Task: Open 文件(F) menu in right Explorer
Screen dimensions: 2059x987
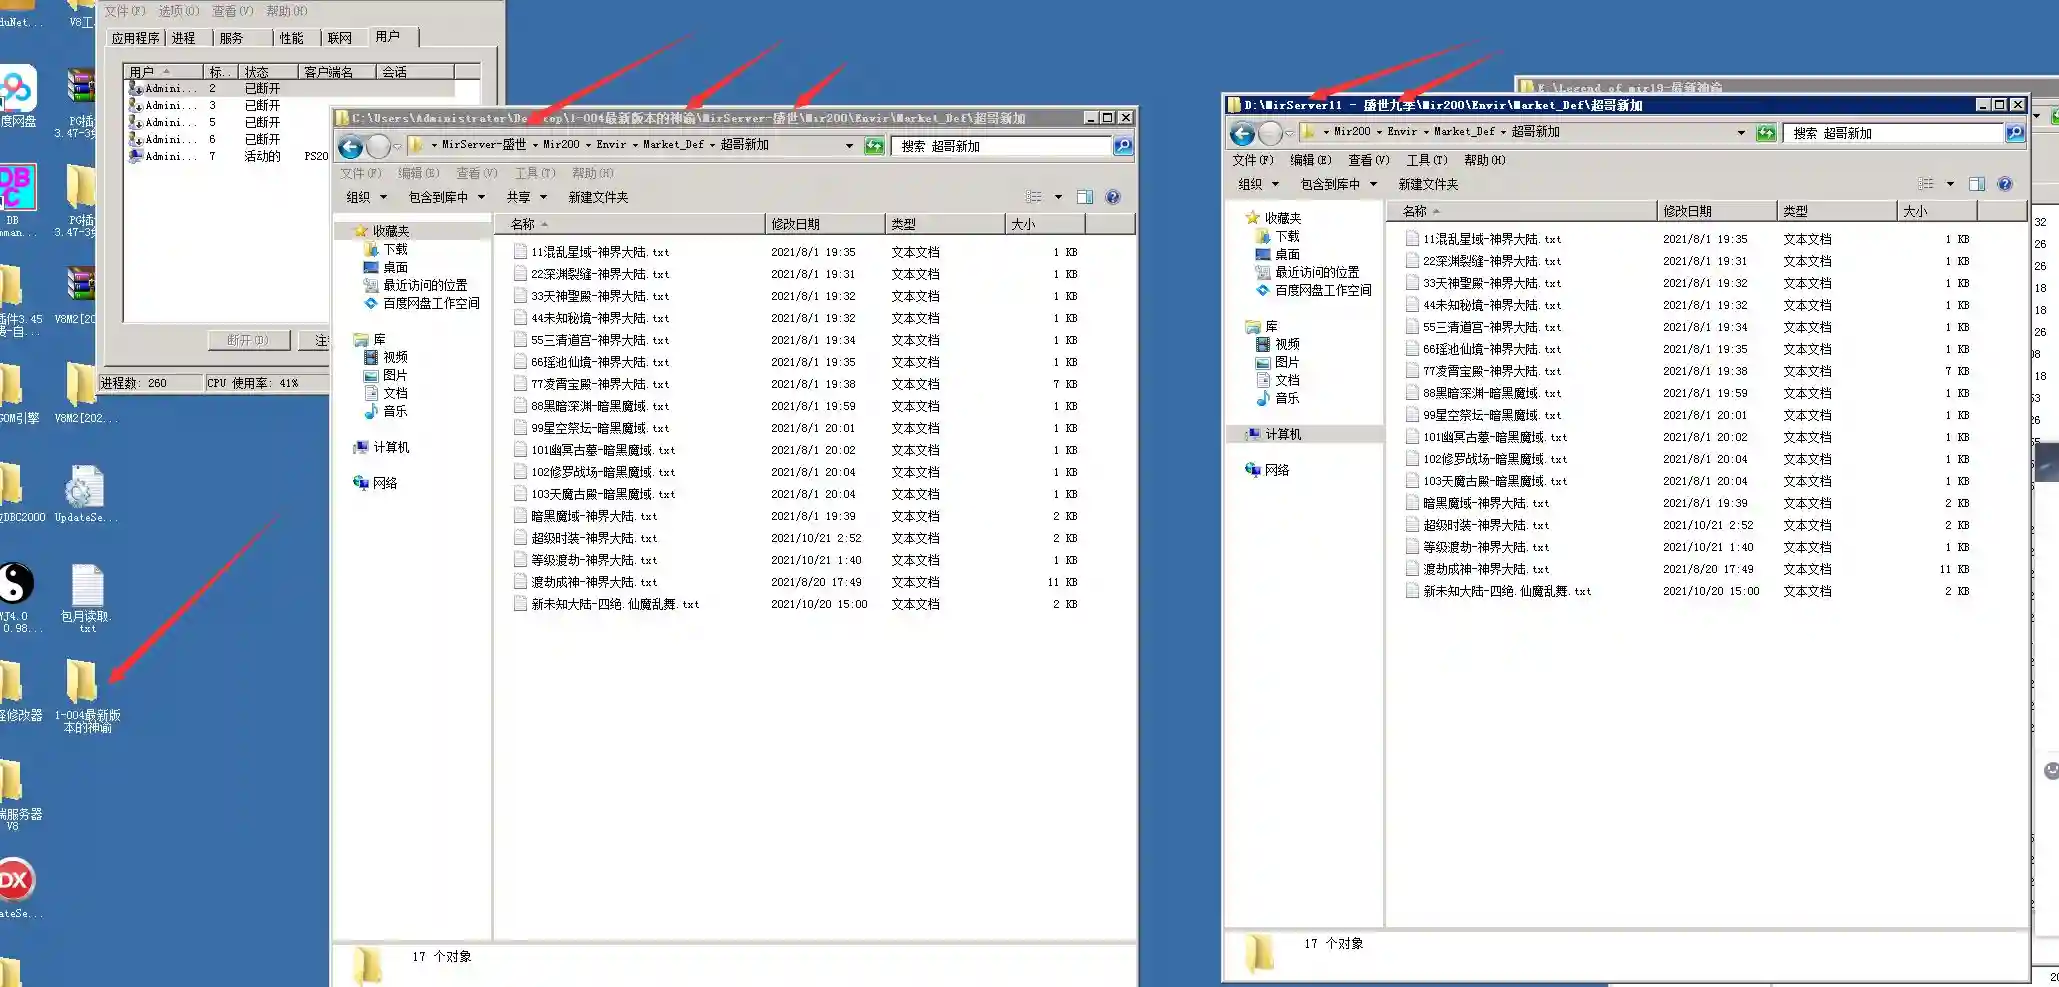Action: coord(1253,160)
